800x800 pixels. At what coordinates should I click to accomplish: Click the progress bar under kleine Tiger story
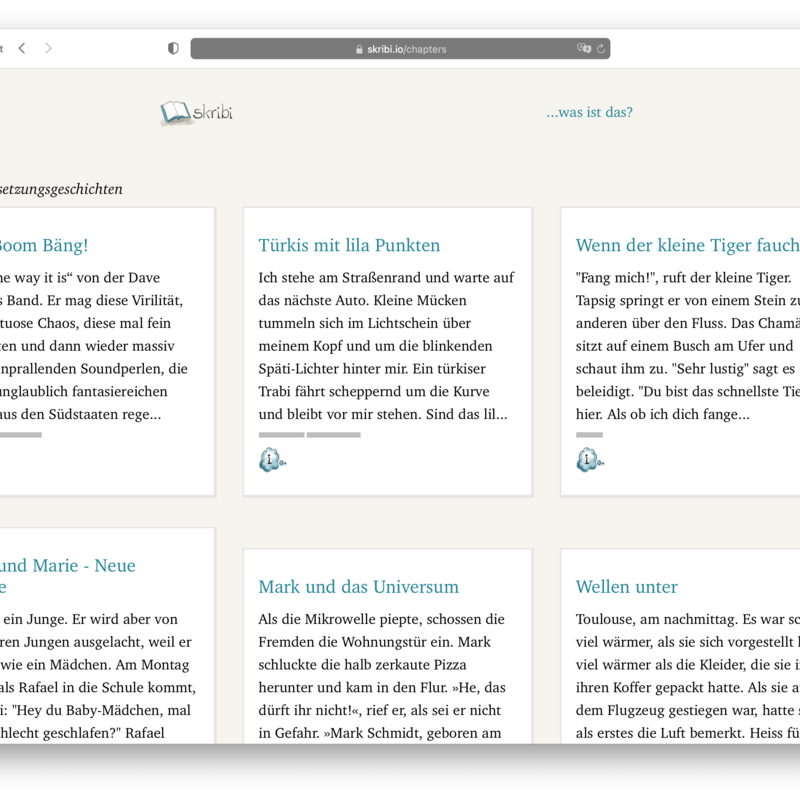tap(589, 435)
